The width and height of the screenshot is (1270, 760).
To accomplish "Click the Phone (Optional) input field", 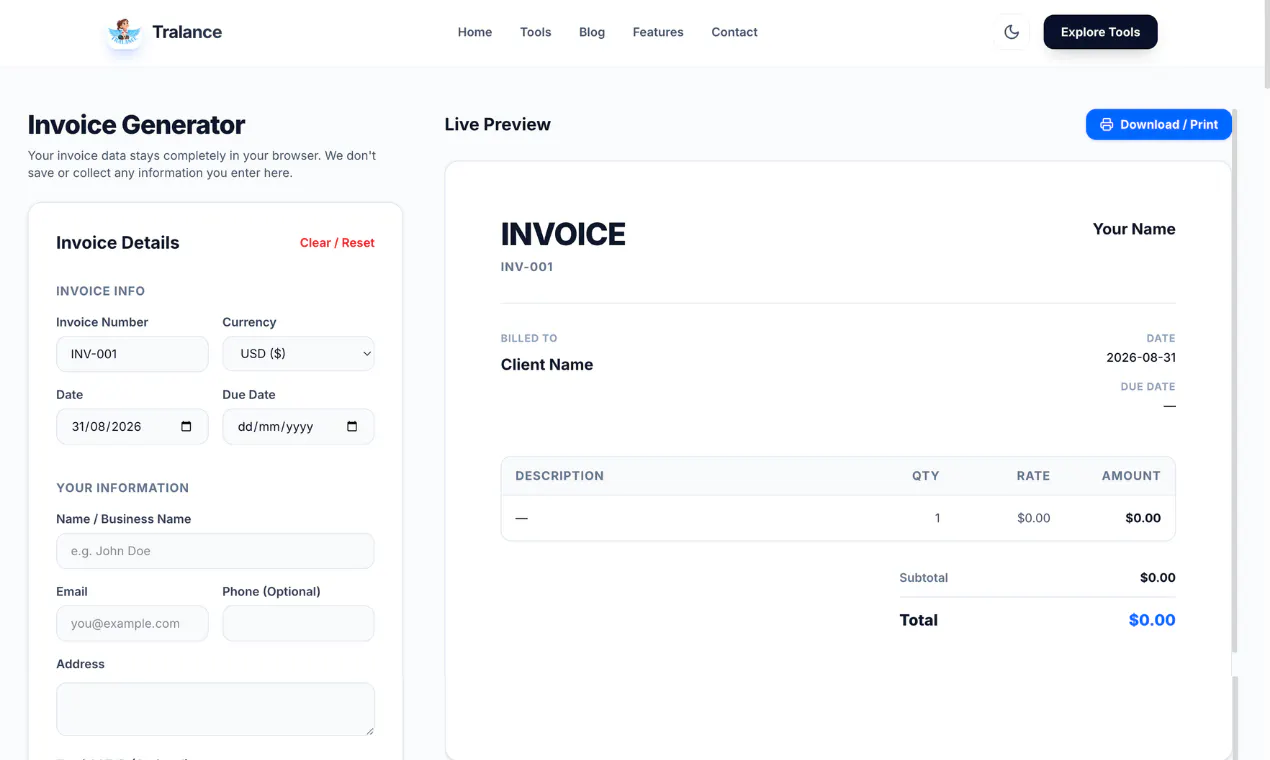I will [298, 623].
